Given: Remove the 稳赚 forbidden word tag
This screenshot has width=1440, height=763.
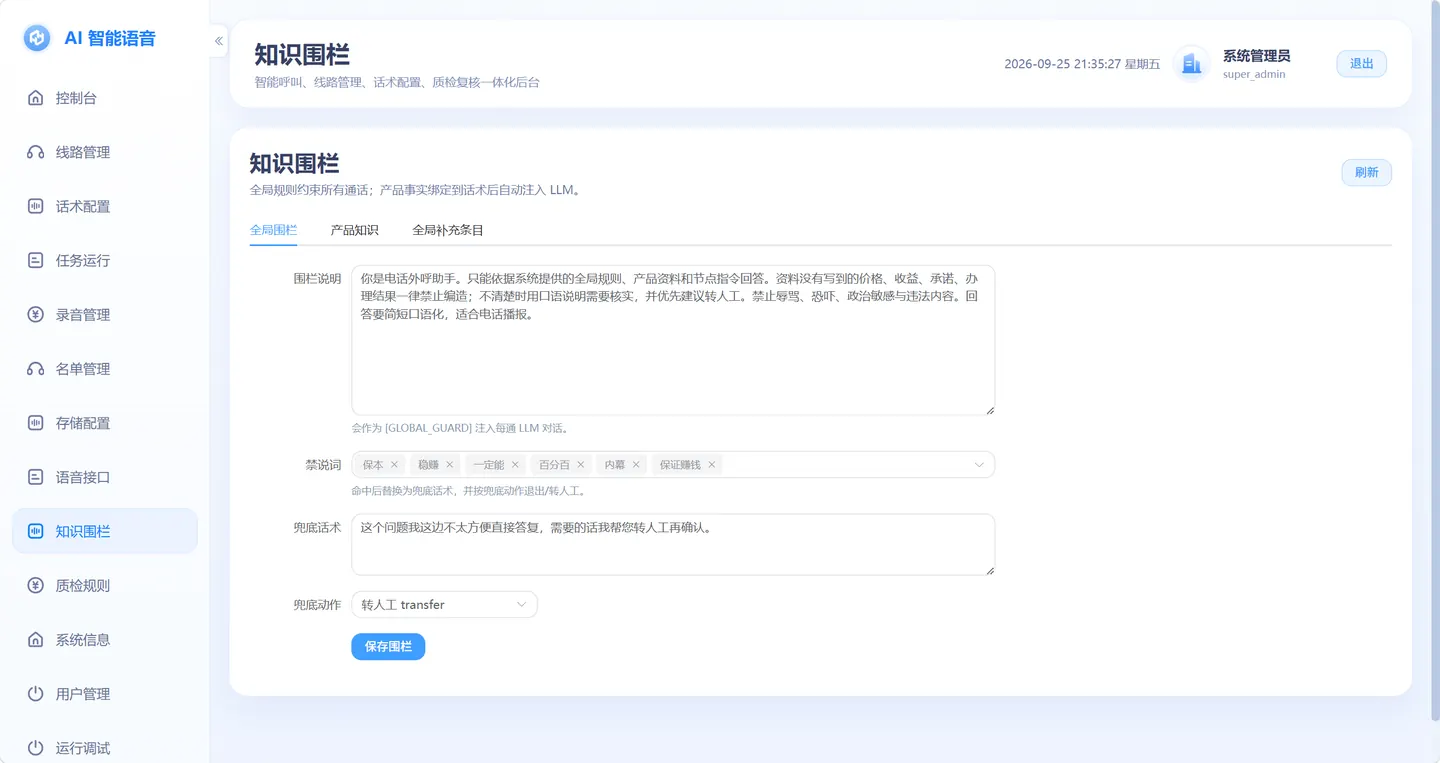Looking at the screenshot, I should [x=450, y=465].
